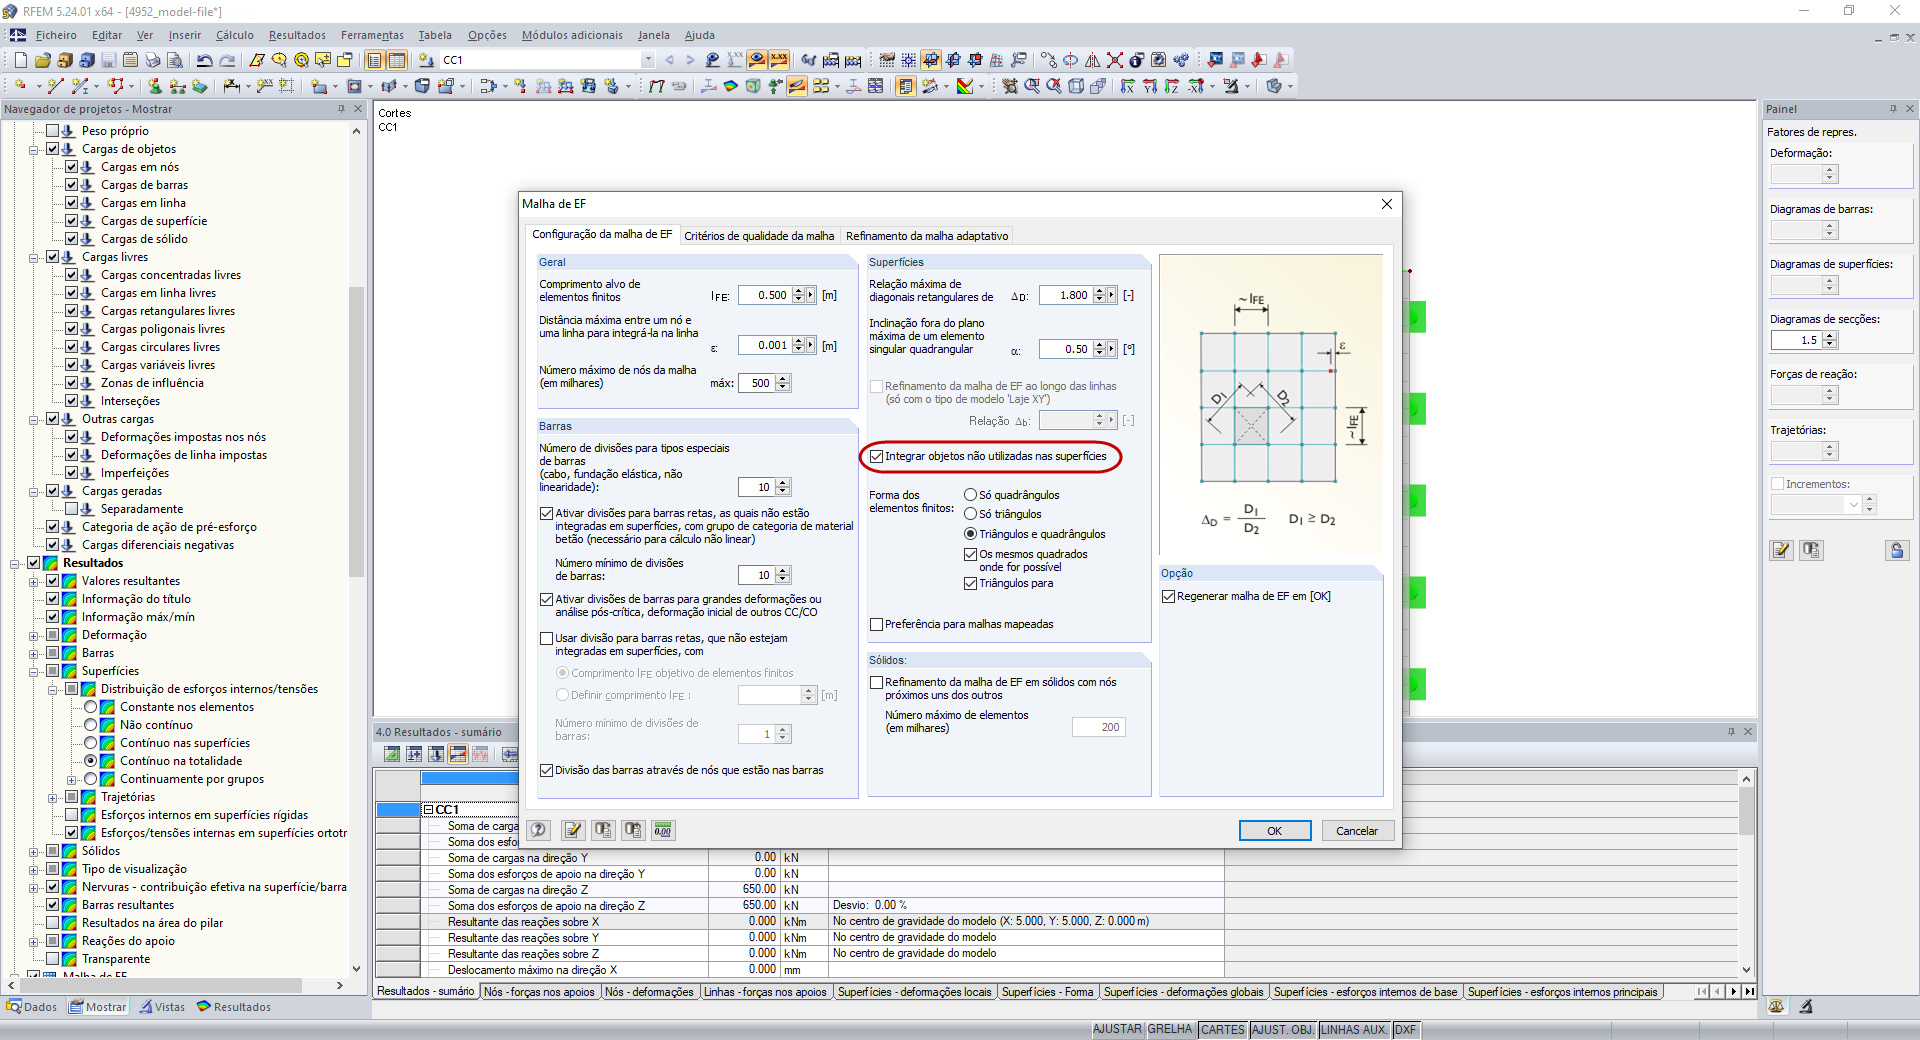Open the CC1 load case dropdown
The image size is (1920, 1040).
click(648, 60)
